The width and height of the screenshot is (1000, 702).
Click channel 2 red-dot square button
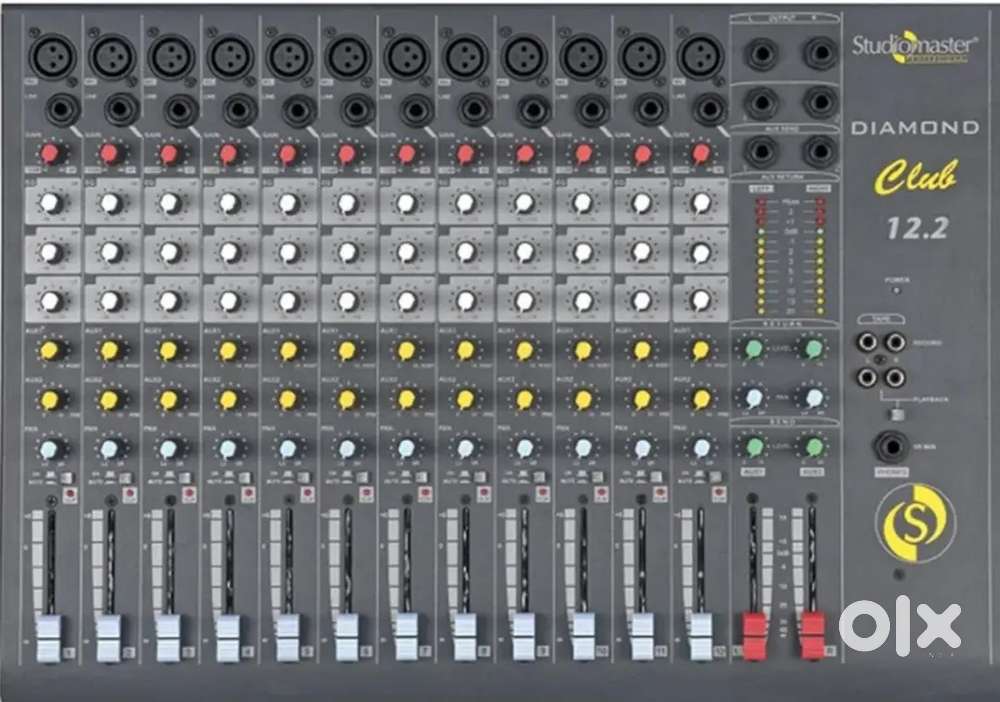click(x=129, y=494)
